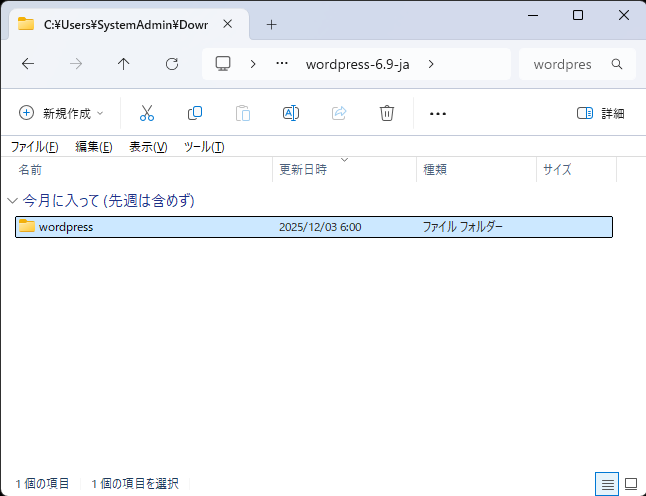This screenshot has width=646, height=496.
Task: Click the Rename icon in toolbar
Action: (291, 113)
